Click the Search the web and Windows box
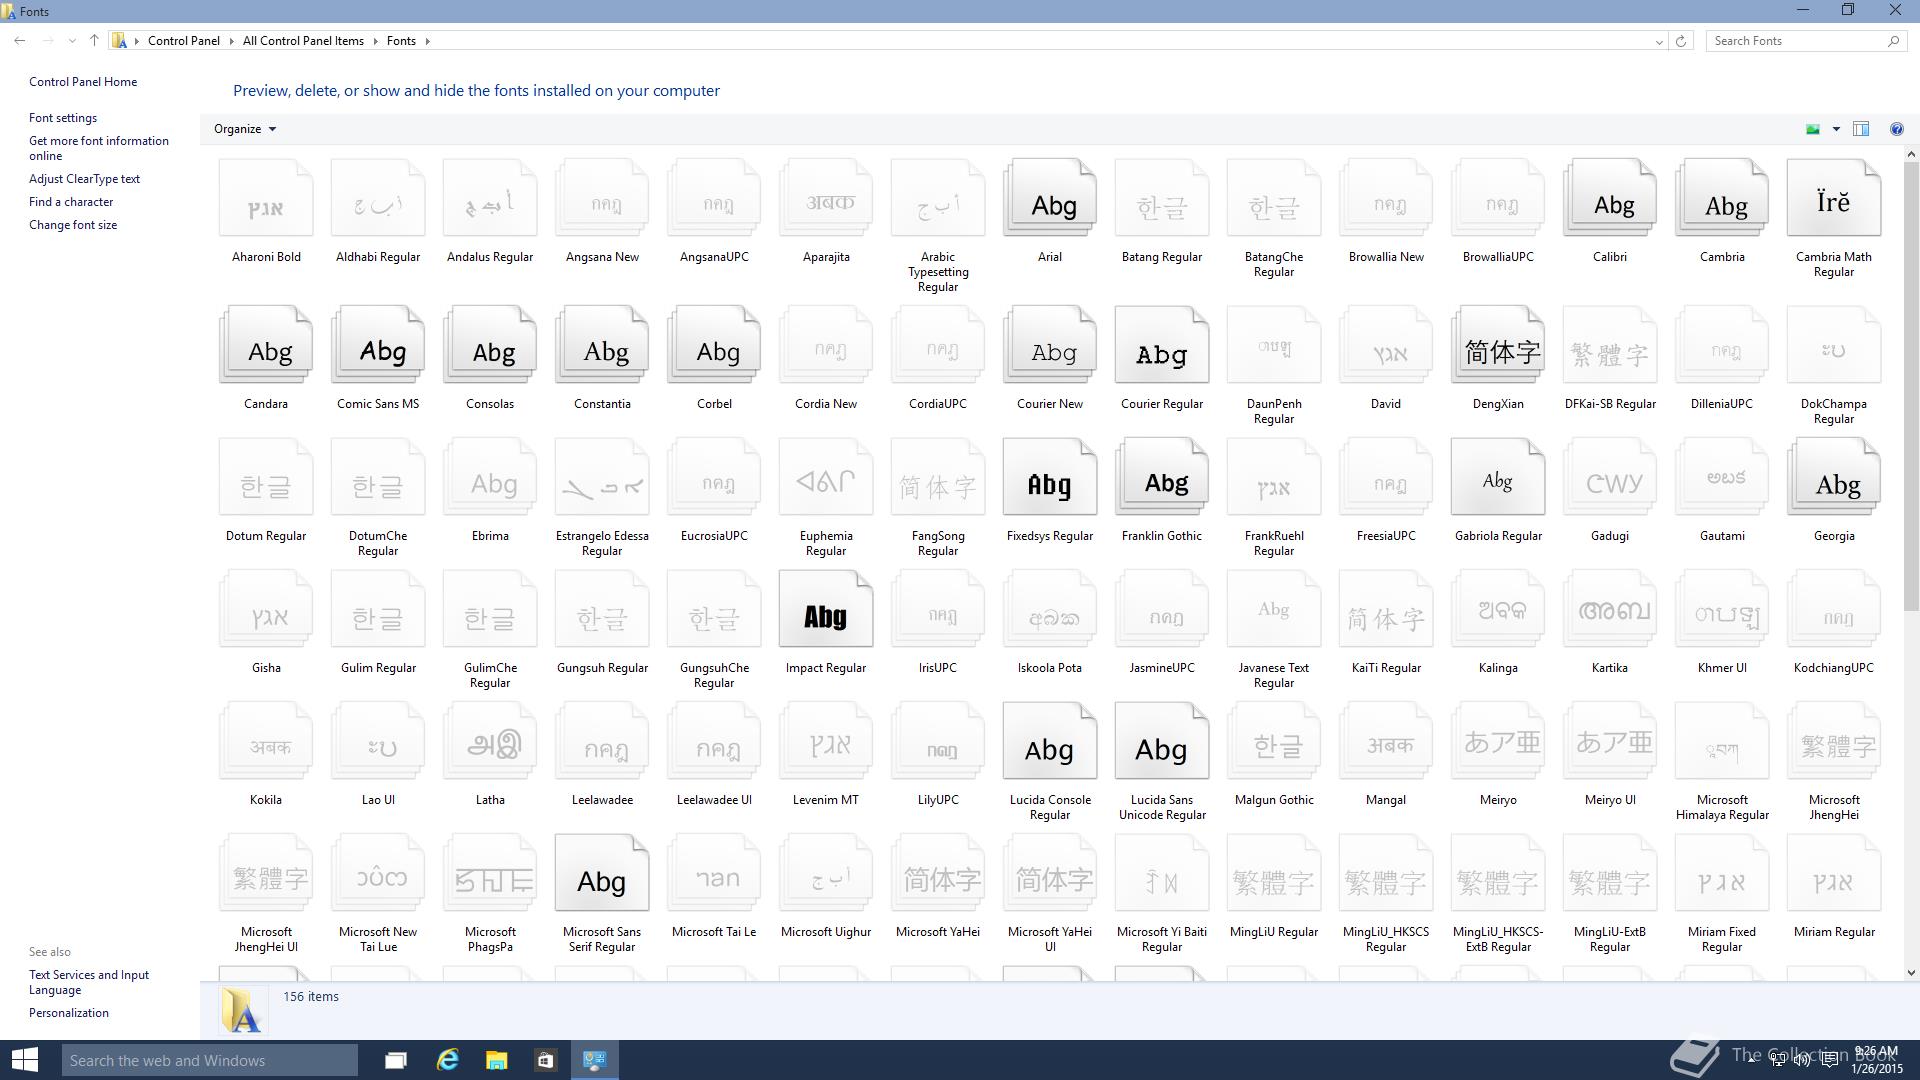This screenshot has height=1080, width=1920. (209, 1060)
